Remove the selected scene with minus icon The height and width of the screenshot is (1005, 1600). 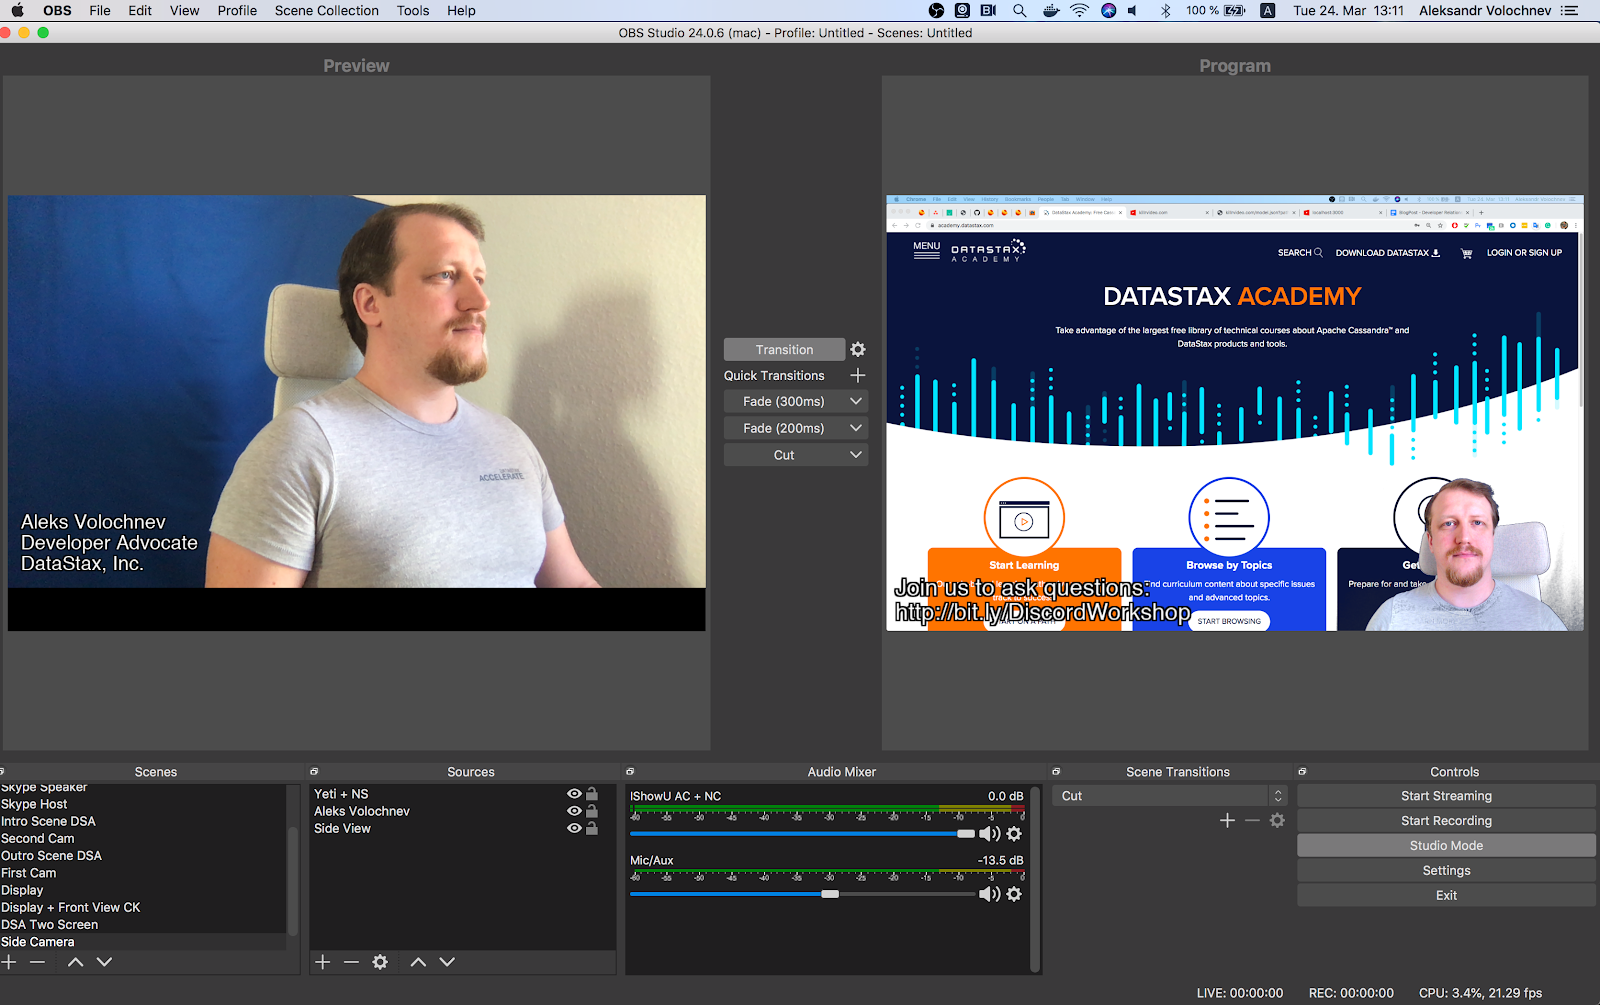(x=38, y=962)
